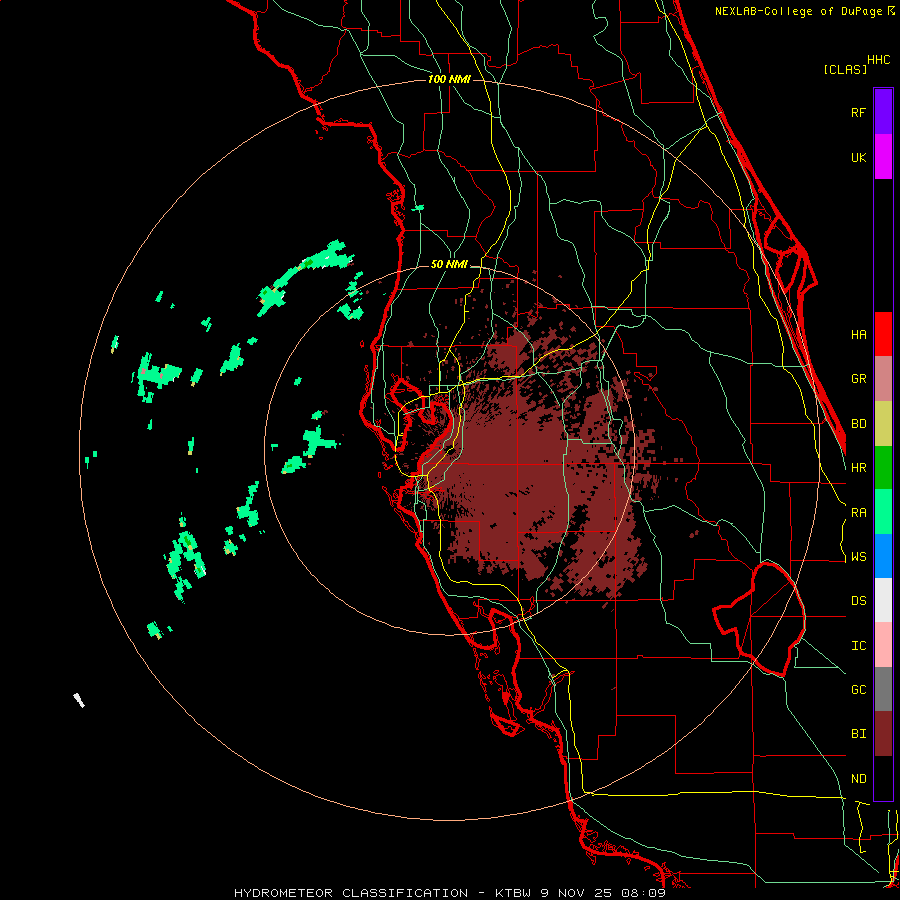Click the small white echo offshore southwest
900x900 pixels.
coord(79,700)
